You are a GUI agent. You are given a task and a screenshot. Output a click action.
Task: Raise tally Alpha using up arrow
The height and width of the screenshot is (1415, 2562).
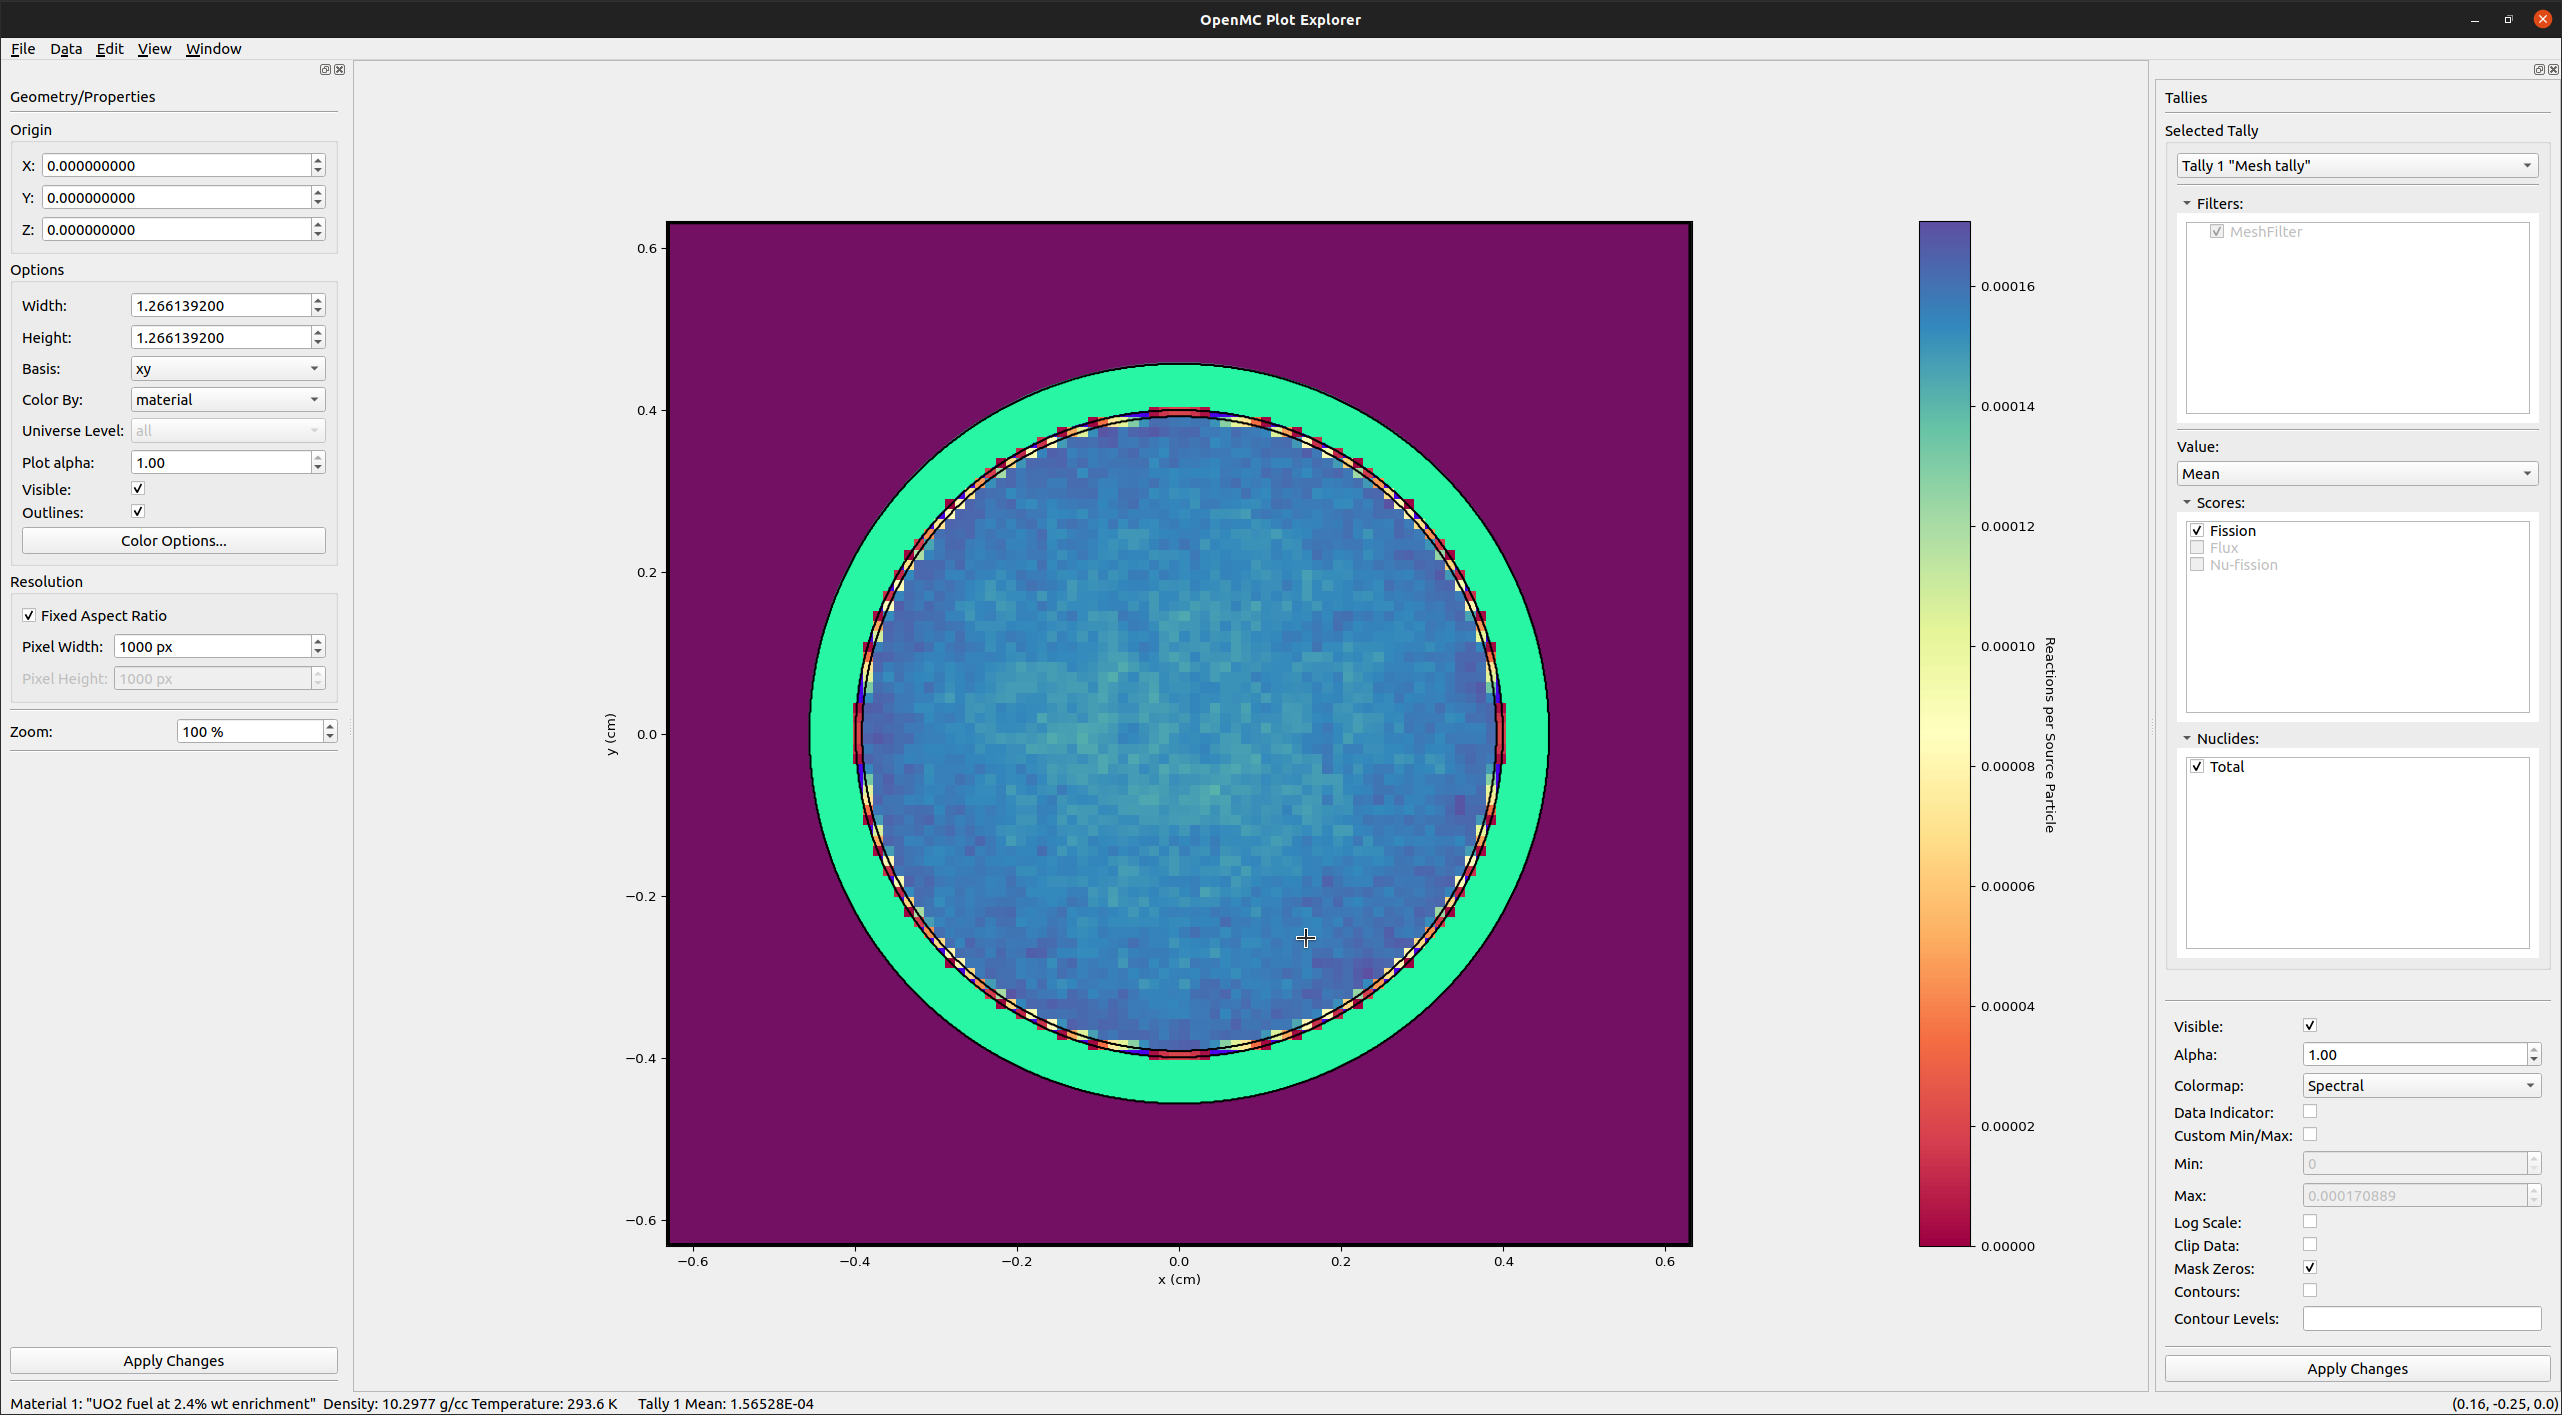[x=2533, y=1049]
